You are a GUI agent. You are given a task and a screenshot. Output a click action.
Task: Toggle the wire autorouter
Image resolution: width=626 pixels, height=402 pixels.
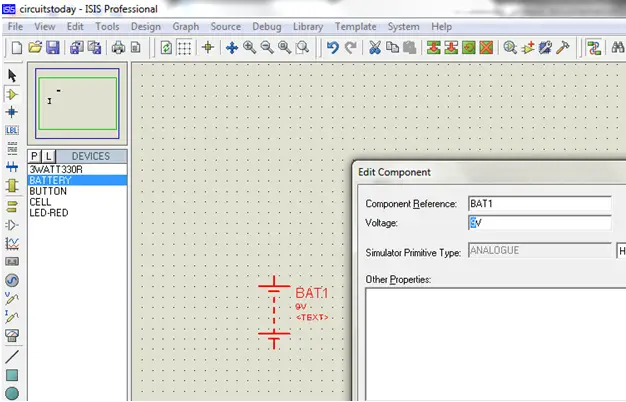click(x=594, y=48)
